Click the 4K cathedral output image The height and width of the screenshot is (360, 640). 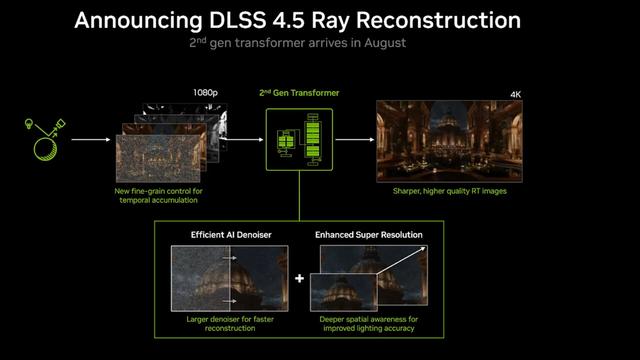[x=449, y=141]
